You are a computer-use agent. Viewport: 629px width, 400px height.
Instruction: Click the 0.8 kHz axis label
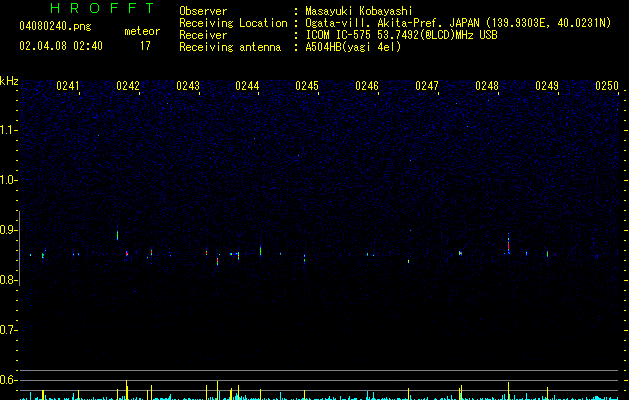pyautogui.click(x=8, y=280)
